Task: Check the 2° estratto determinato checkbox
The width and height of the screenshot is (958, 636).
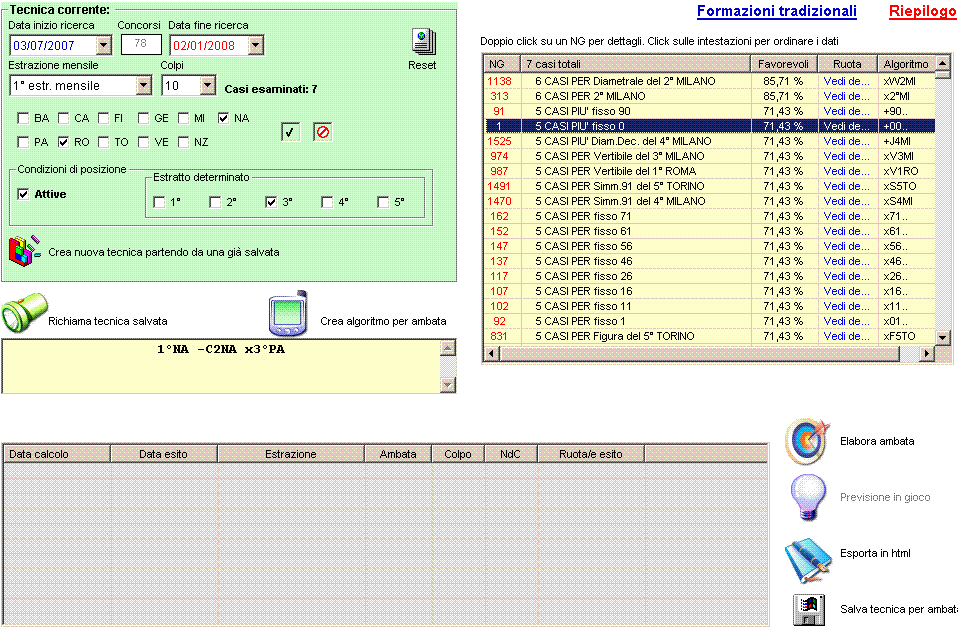Action: tap(215, 202)
